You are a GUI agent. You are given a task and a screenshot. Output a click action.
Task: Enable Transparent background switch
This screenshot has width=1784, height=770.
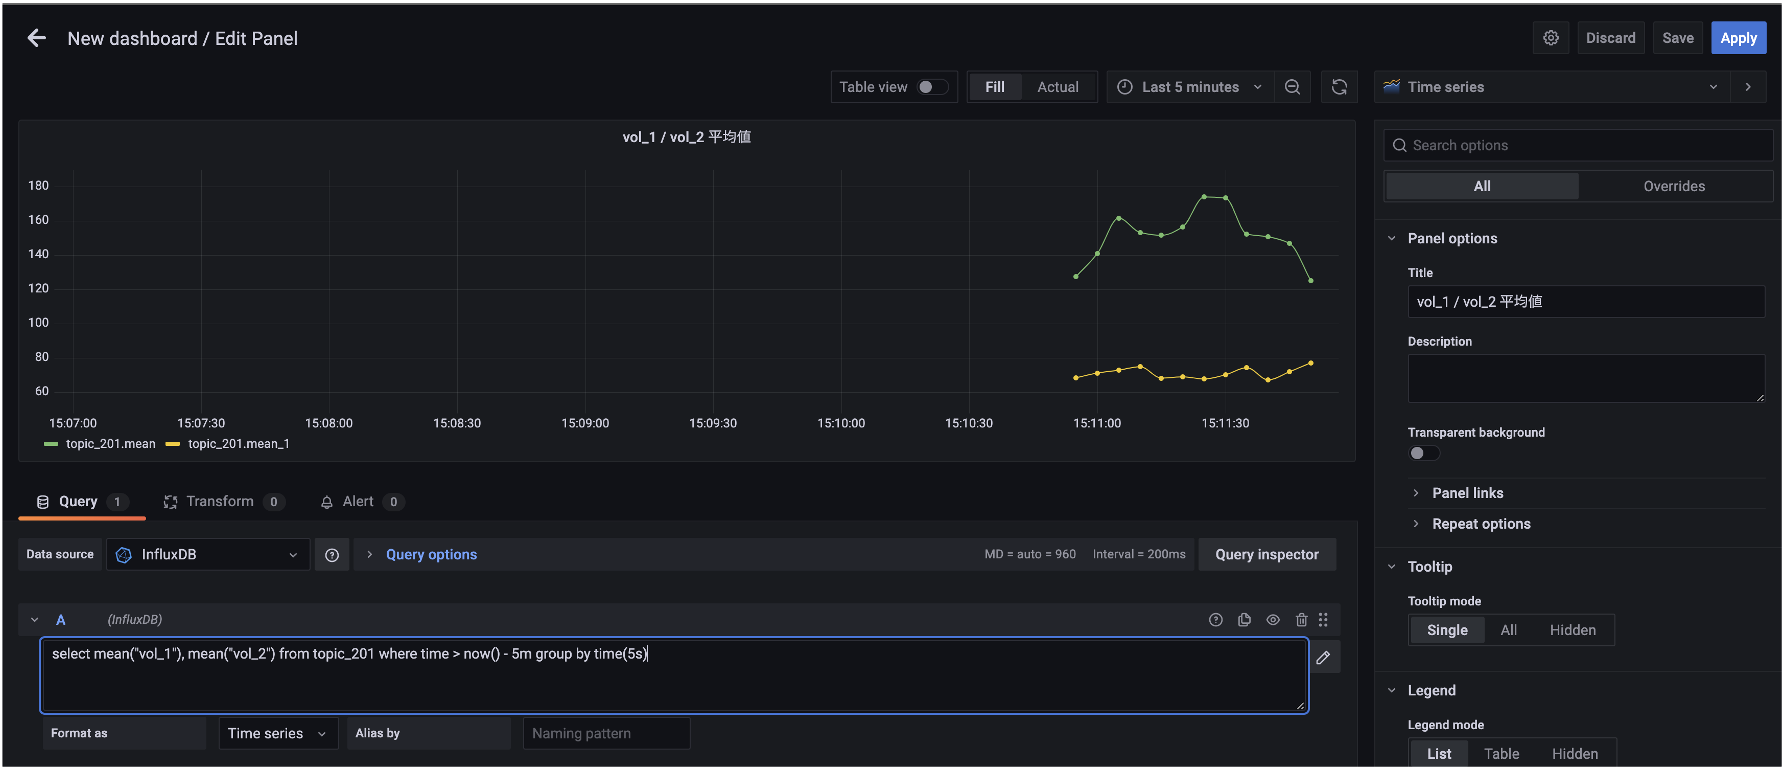tap(1423, 453)
